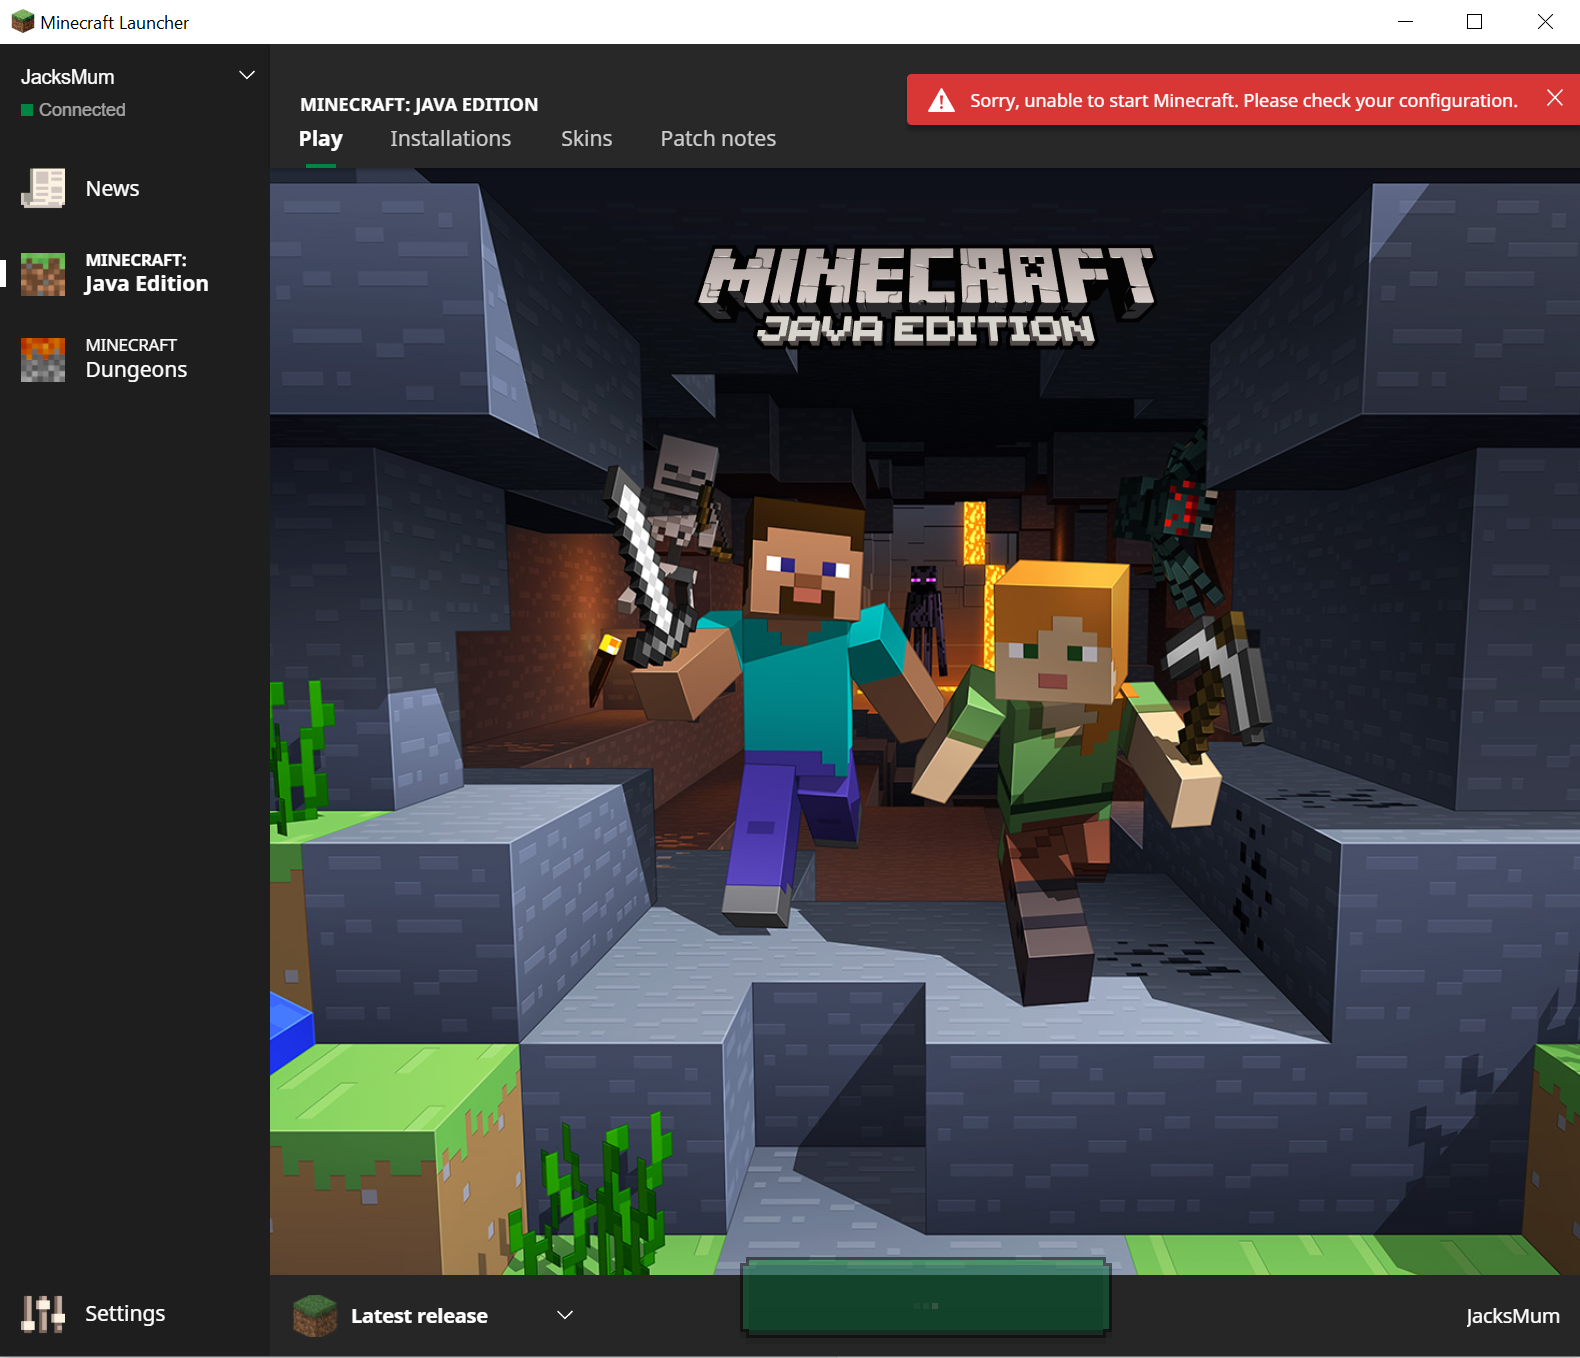Click the Minecraft Launcher title bar icon
This screenshot has height=1358, width=1580.
pyautogui.click(x=22, y=22)
